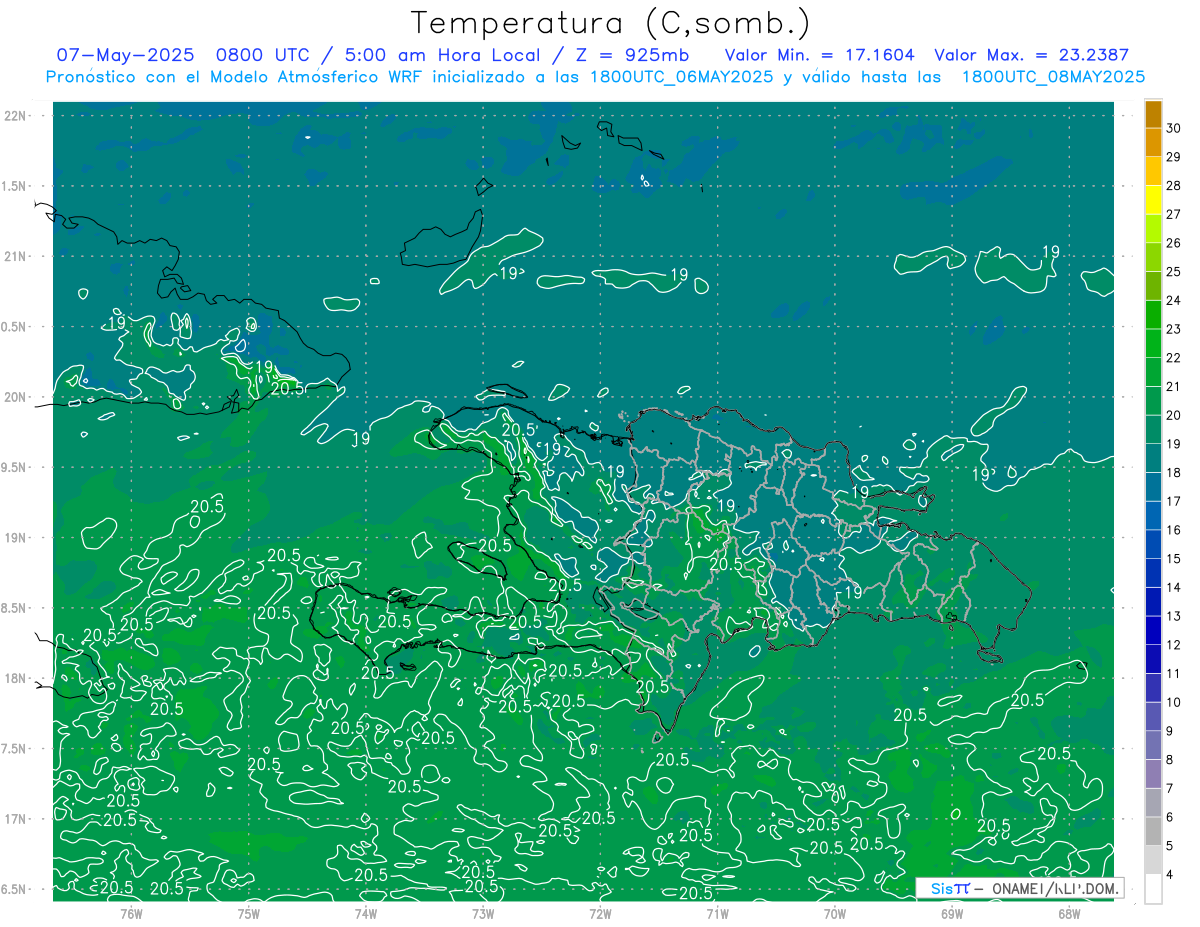Click the "19N" latitude axis label
This screenshot has height=927, width=1200.
click(15, 538)
